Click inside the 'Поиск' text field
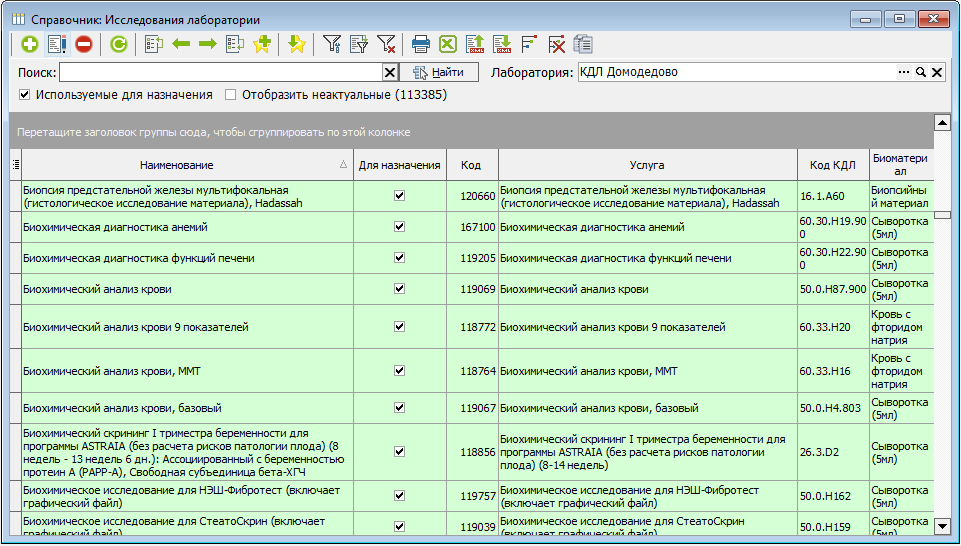The image size is (961, 546). (x=220, y=72)
